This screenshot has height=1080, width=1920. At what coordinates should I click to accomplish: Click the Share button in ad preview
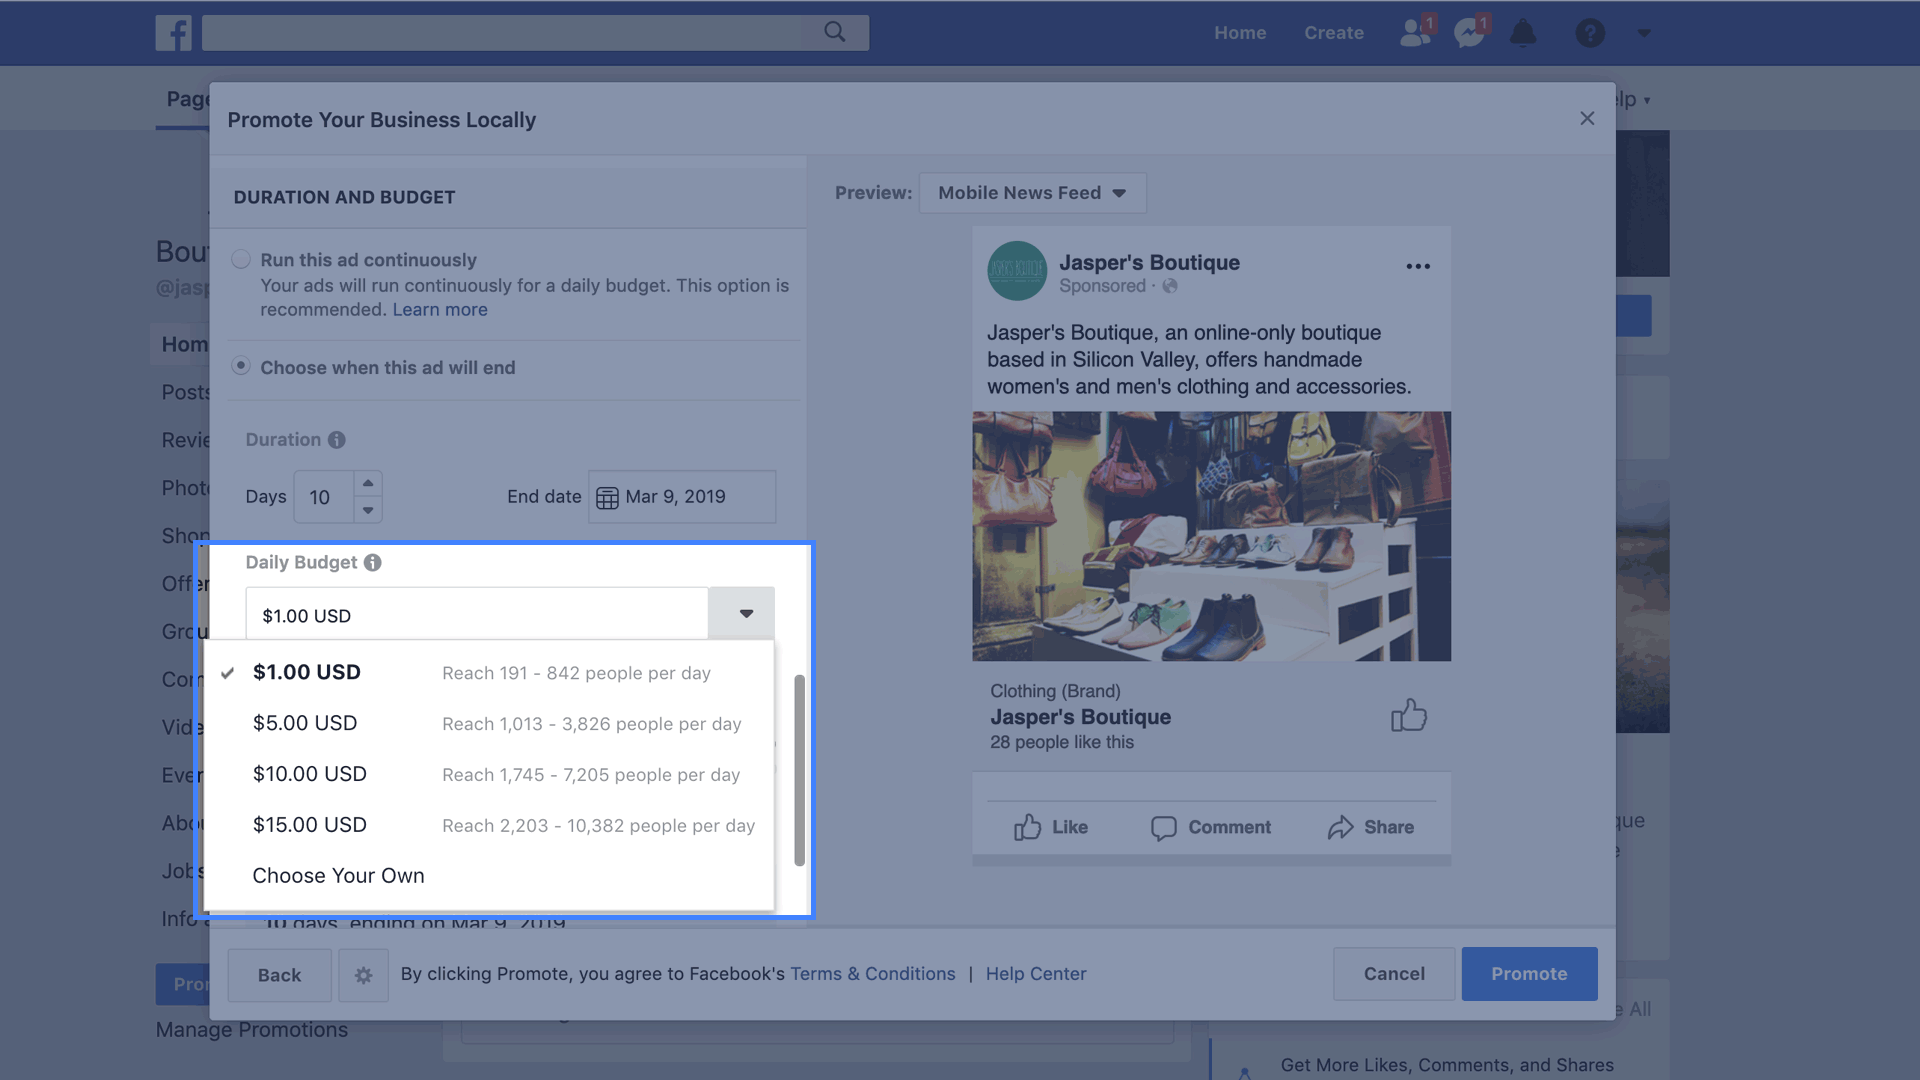(1371, 828)
